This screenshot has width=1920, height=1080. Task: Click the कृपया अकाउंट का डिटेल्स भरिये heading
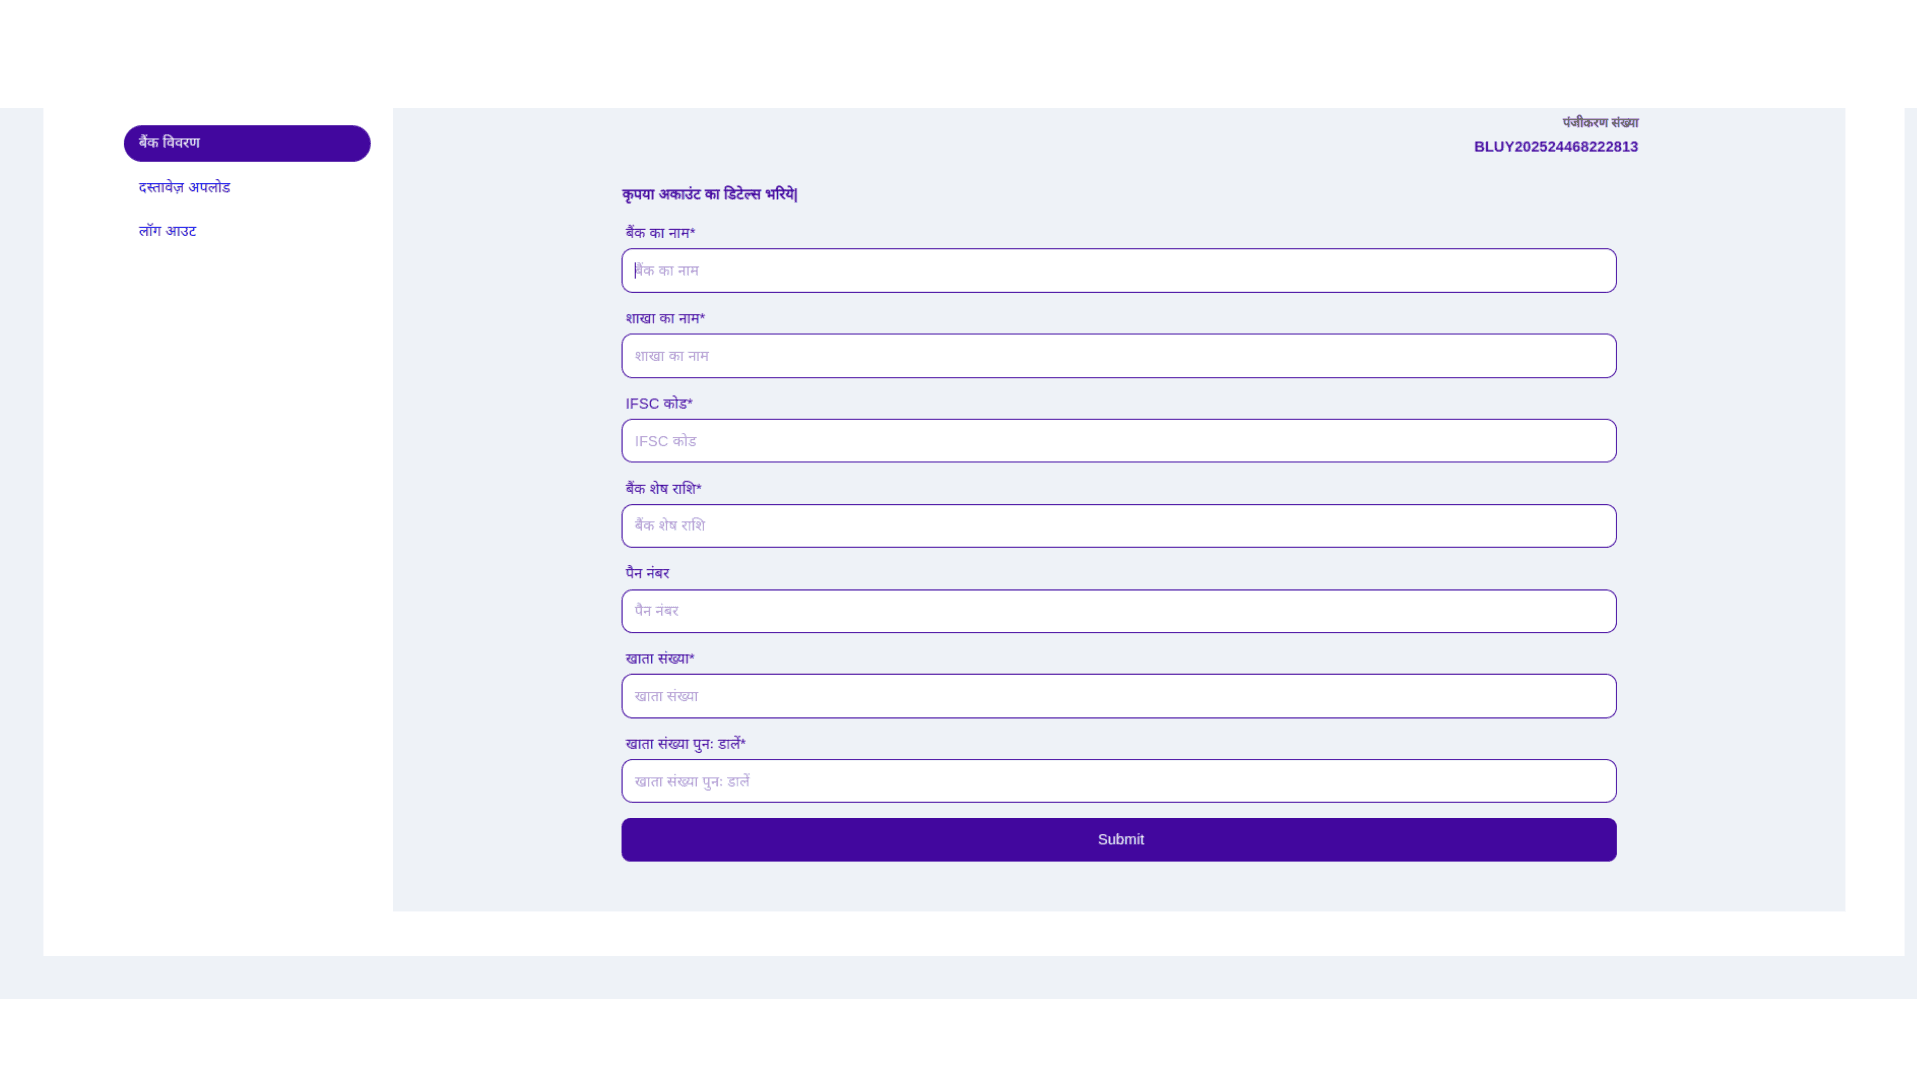[709, 194]
